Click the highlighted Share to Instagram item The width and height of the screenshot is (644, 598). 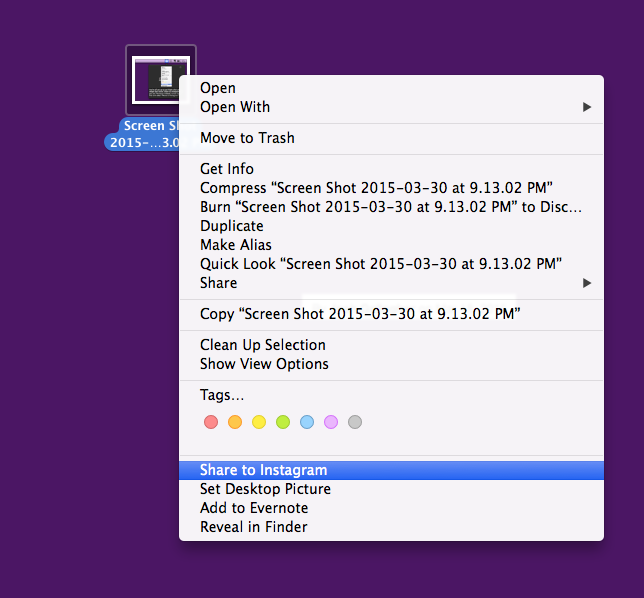(x=391, y=470)
